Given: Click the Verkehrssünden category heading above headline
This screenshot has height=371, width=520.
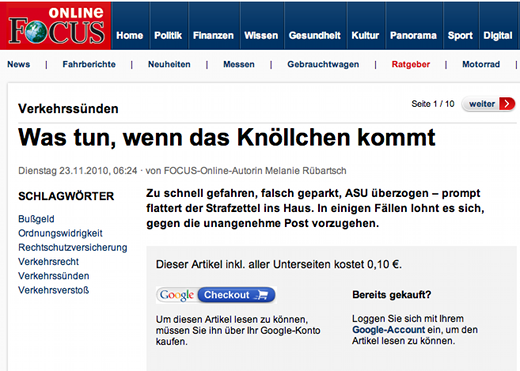Looking at the screenshot, I should [68, 109].
